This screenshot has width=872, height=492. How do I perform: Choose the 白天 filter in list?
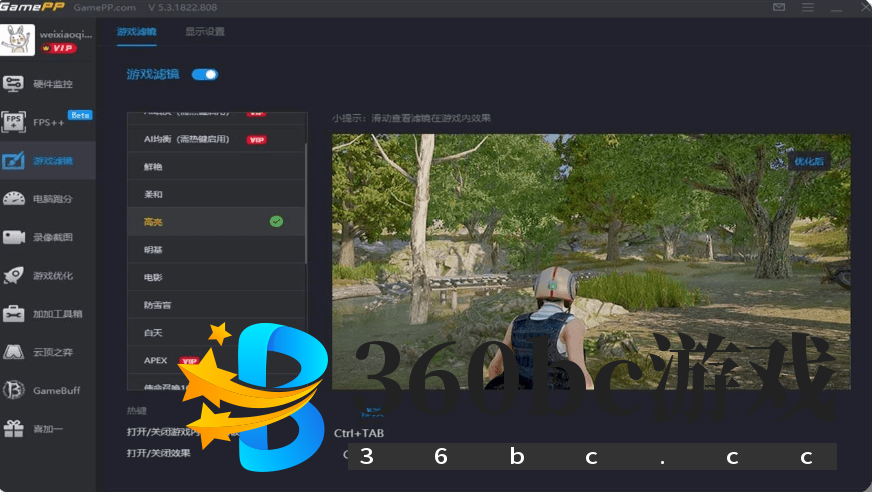click(x=153, y=331)
